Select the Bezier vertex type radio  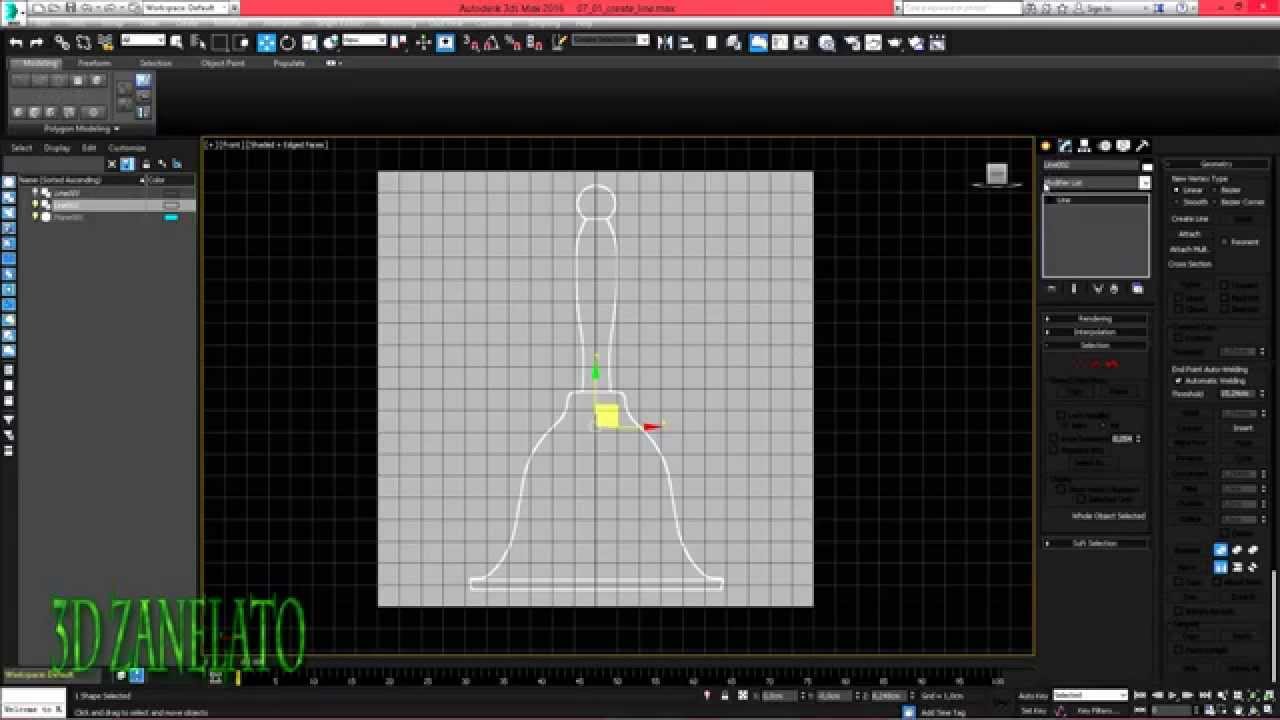[x=1215, y=190]
